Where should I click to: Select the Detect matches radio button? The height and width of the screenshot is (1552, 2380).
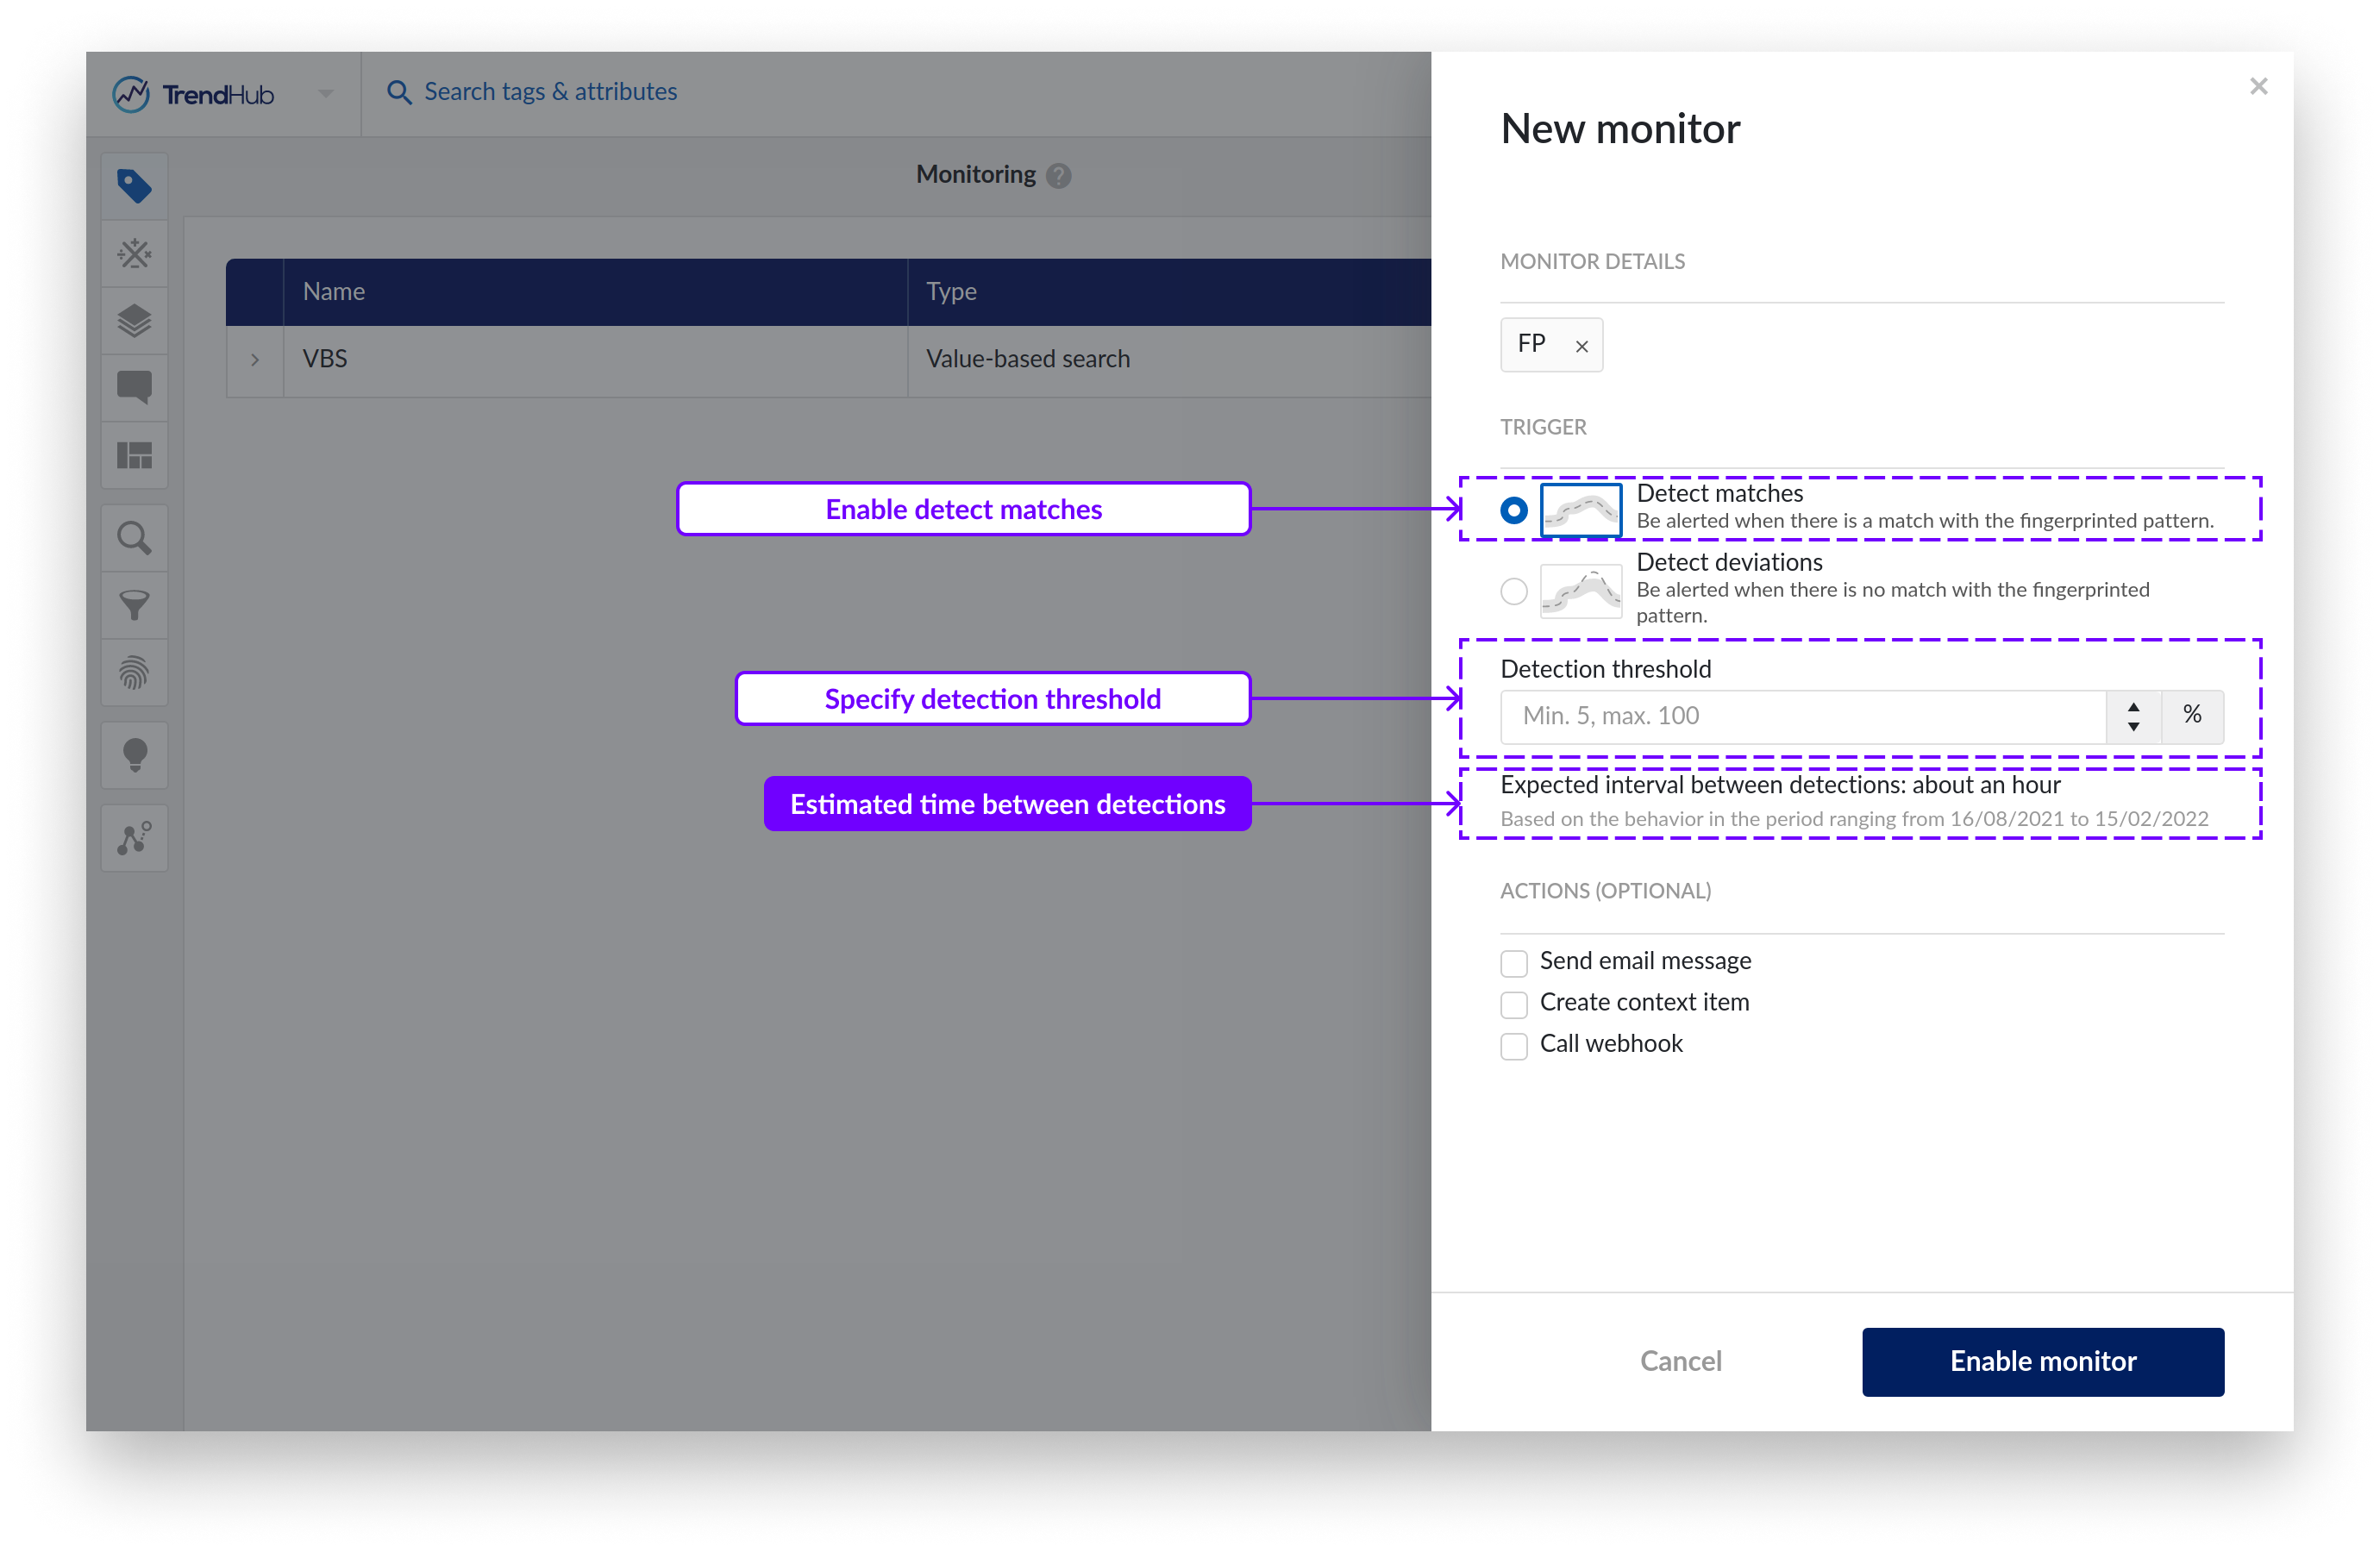[x=1513, y=510]
